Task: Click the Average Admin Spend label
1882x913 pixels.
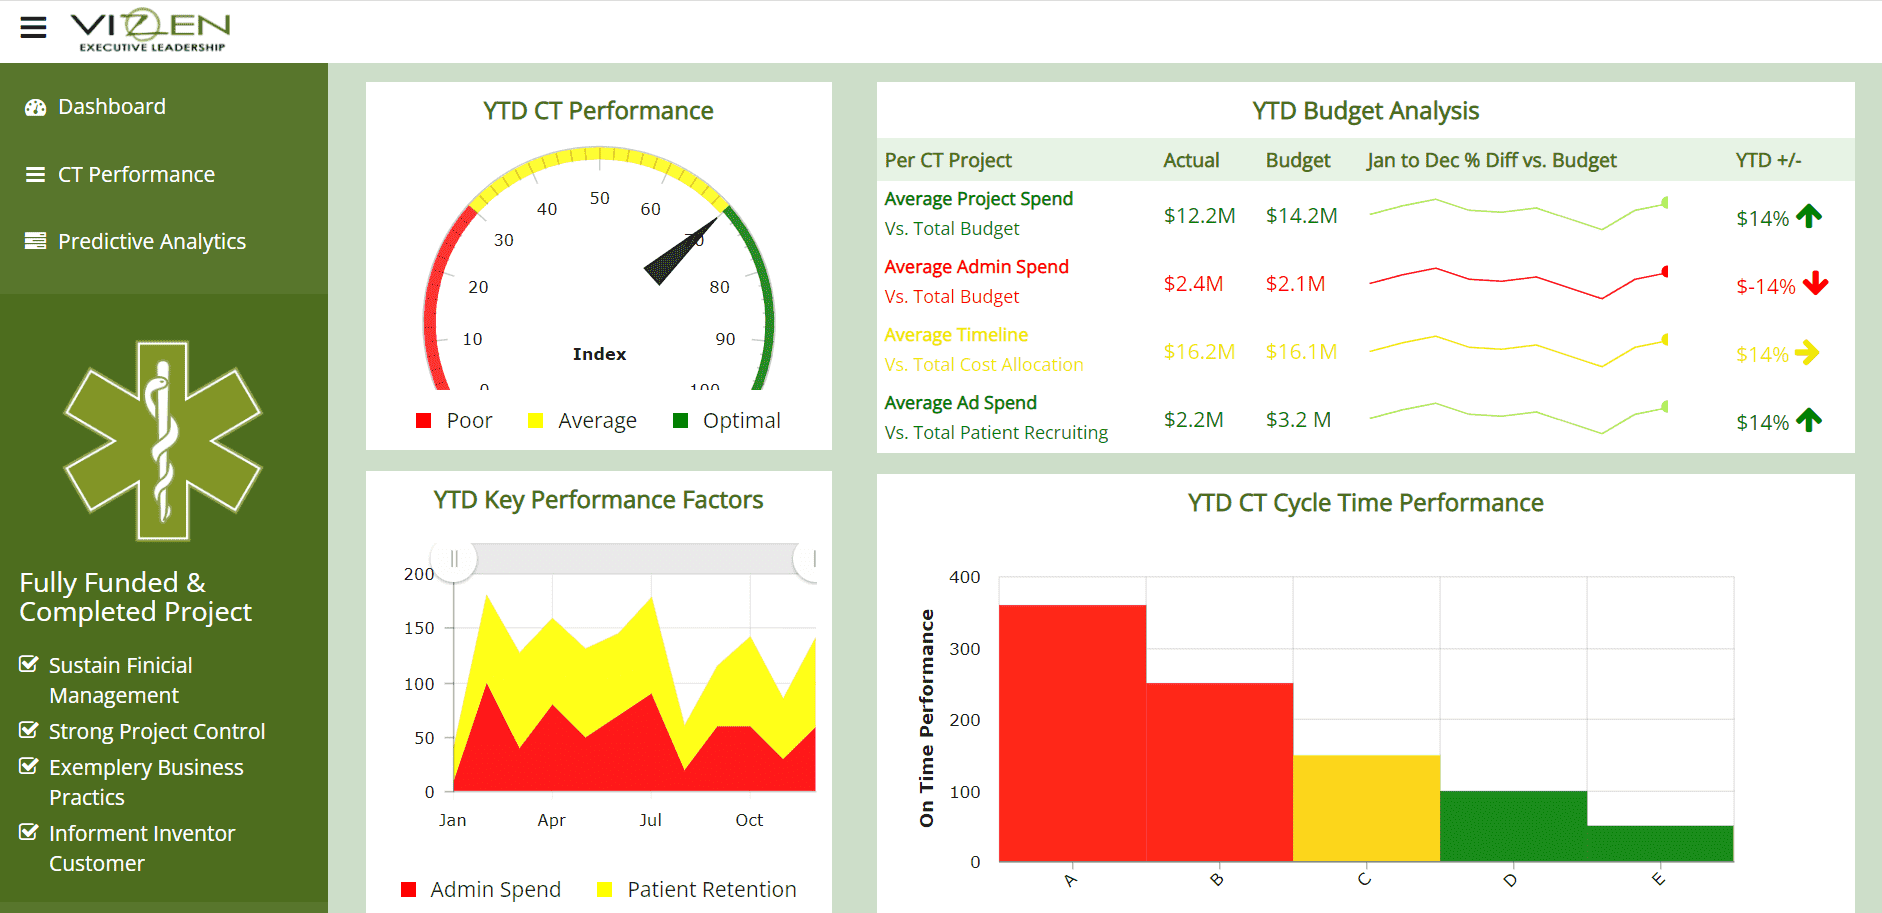Action: pyautogui.click(x=976, y=267)
